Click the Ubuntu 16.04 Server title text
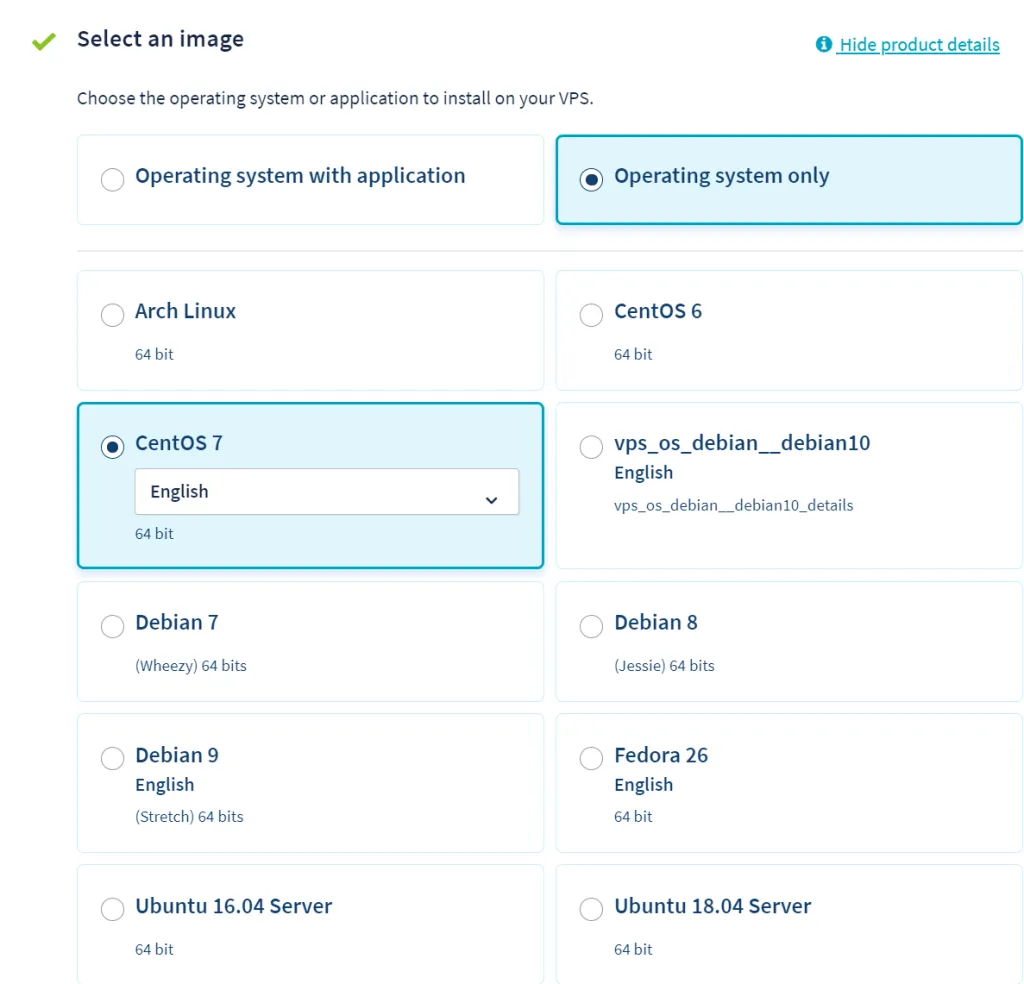This screenshot has width=1024, height=984. pyautogui.click(x=234, y=906)
